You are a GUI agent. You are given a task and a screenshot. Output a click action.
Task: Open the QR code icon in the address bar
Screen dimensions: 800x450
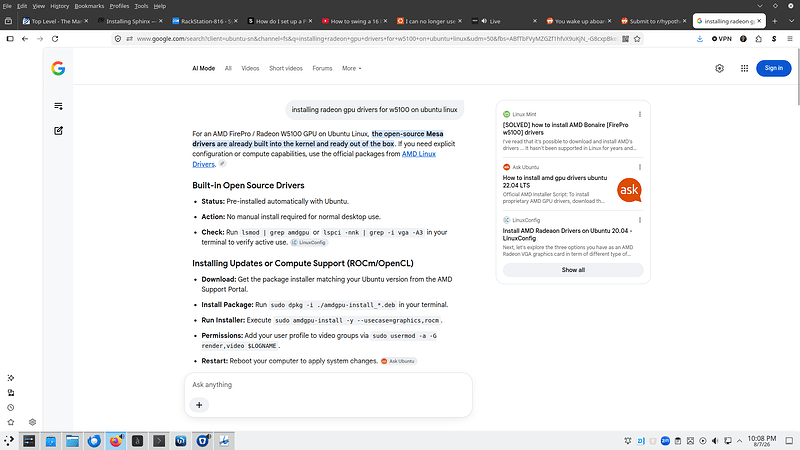pos(626,39)
